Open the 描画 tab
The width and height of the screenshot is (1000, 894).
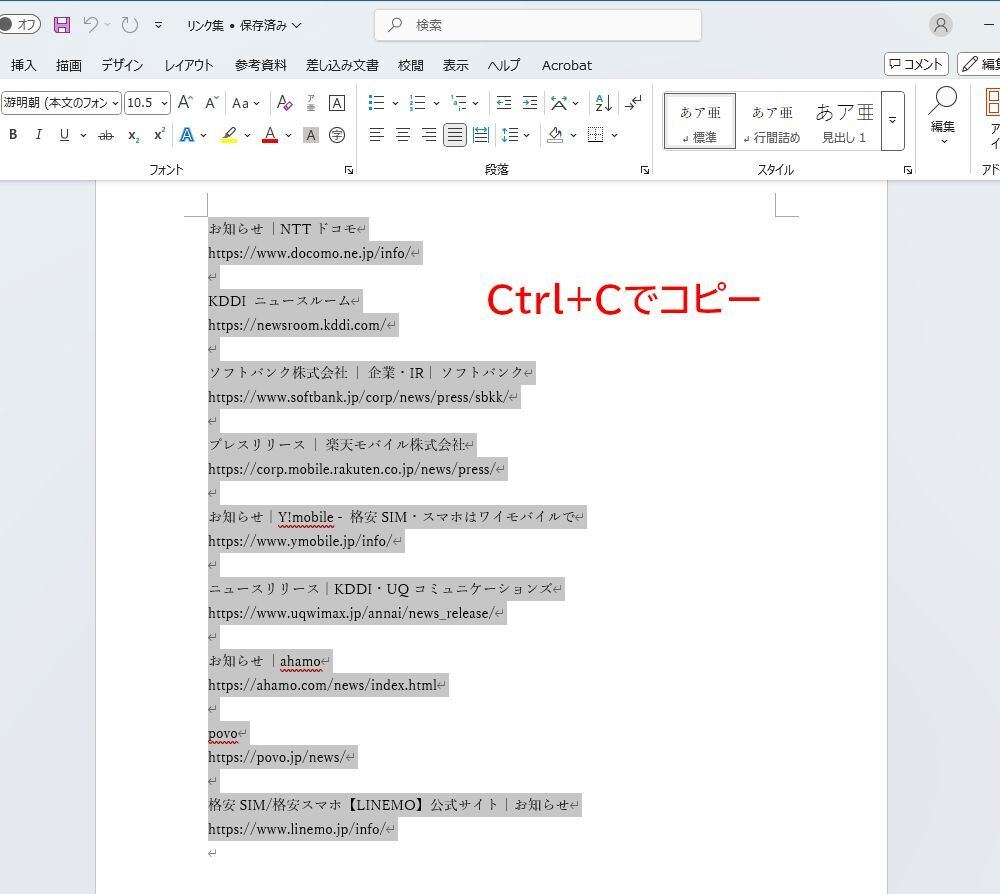point(69,65)
